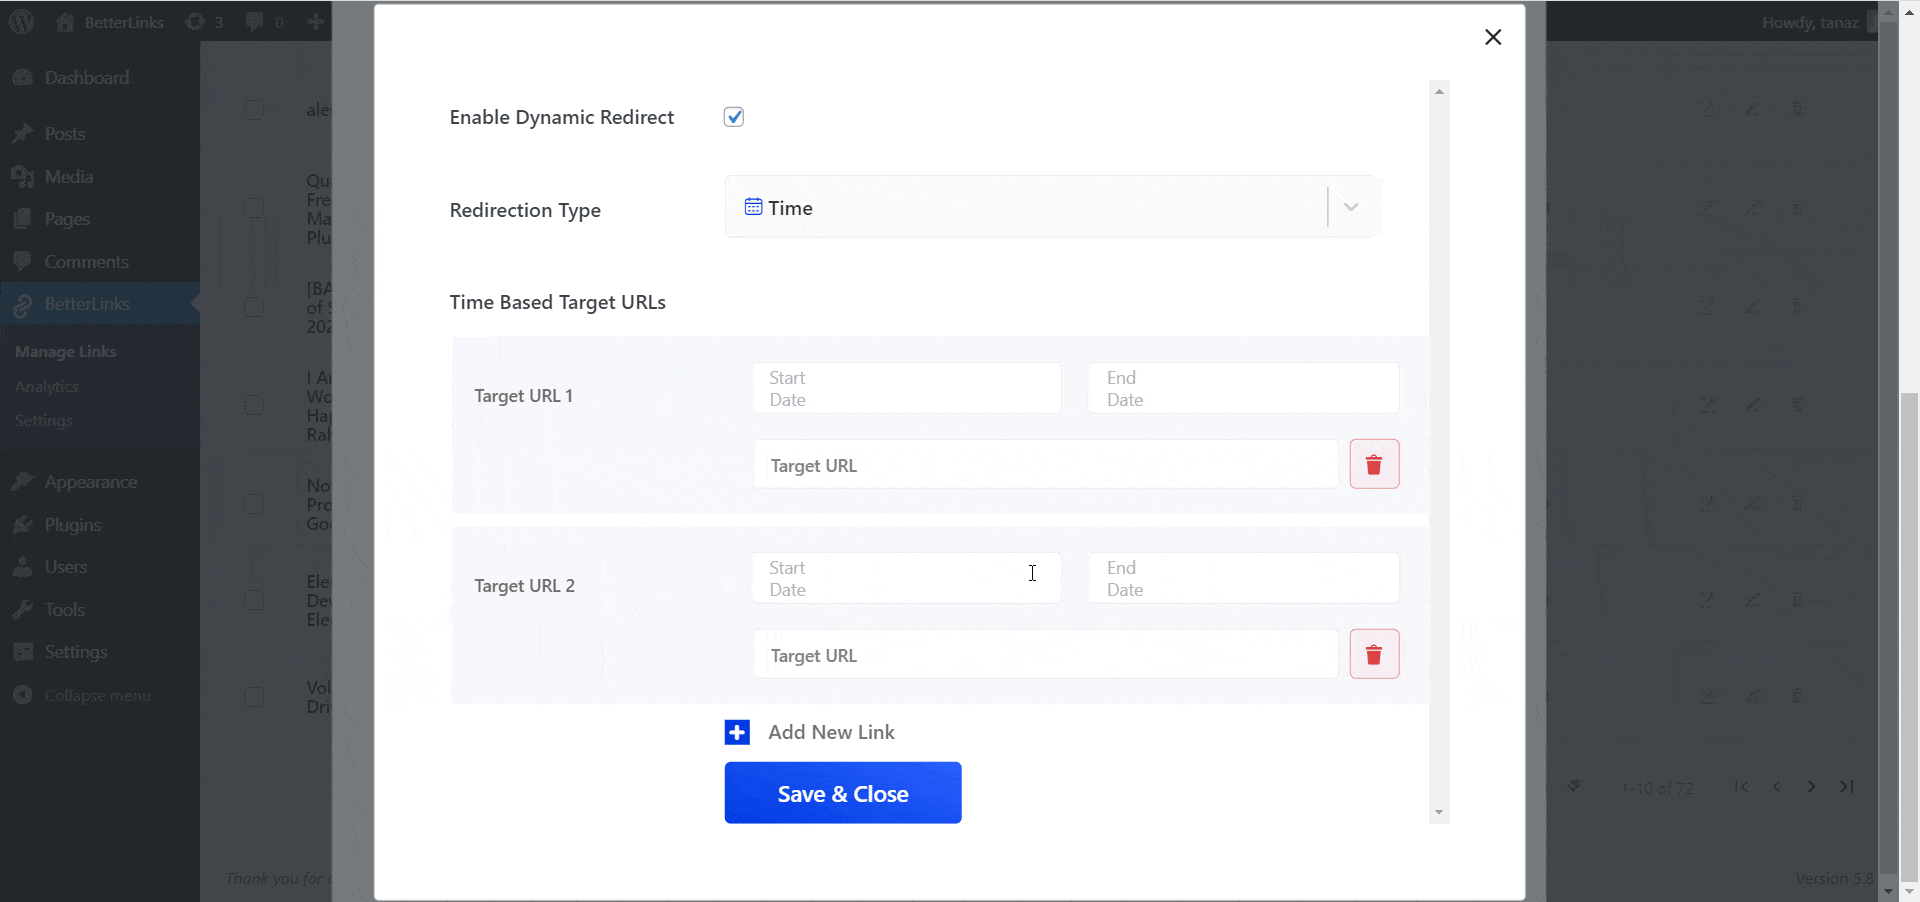This screenshot has width=1920, height=902.
Task: Select the bottom link row checkbox
Action: 255,697
